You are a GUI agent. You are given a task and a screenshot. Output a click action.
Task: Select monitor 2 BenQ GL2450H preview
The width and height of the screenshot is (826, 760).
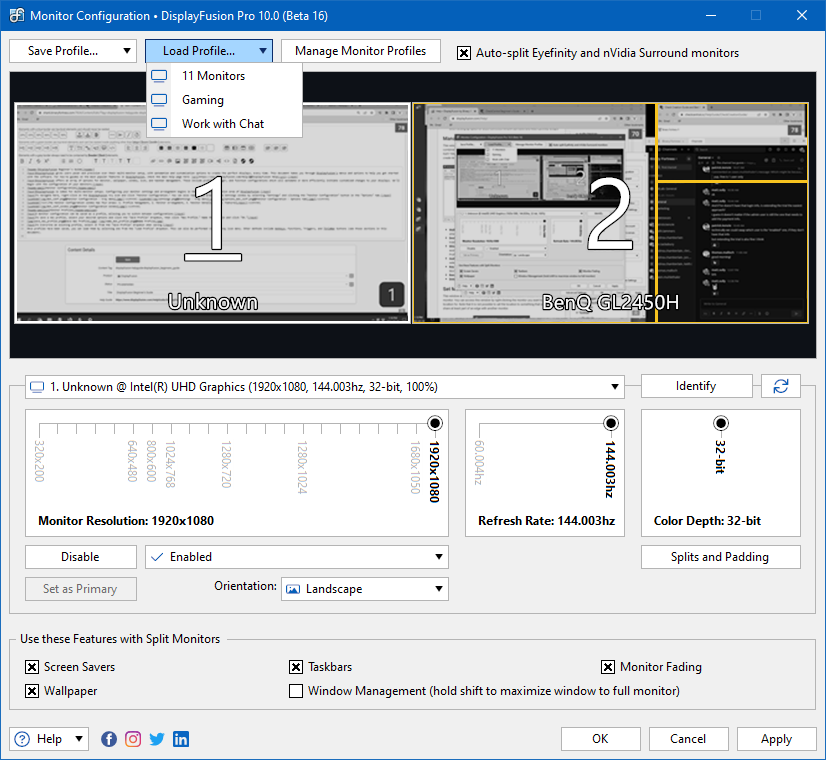(x=611, y=213)
